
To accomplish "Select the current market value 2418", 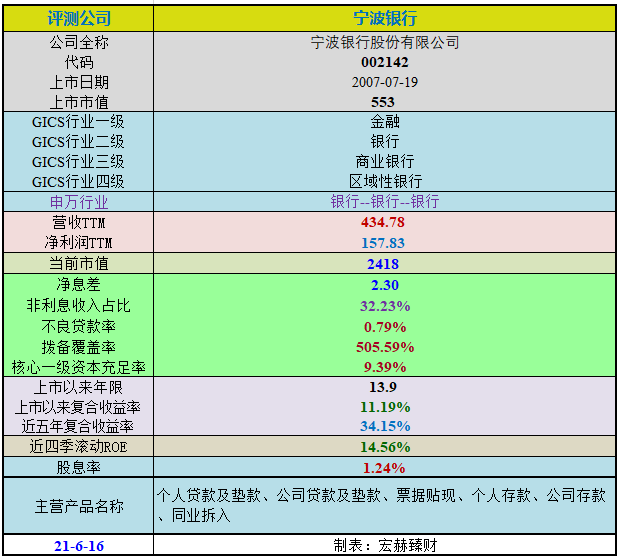I will click(x=383, y=264).
